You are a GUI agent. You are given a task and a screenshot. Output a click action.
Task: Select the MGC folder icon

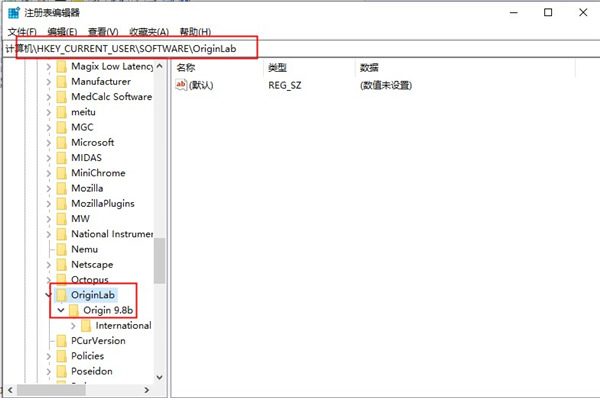click(62, 127)
